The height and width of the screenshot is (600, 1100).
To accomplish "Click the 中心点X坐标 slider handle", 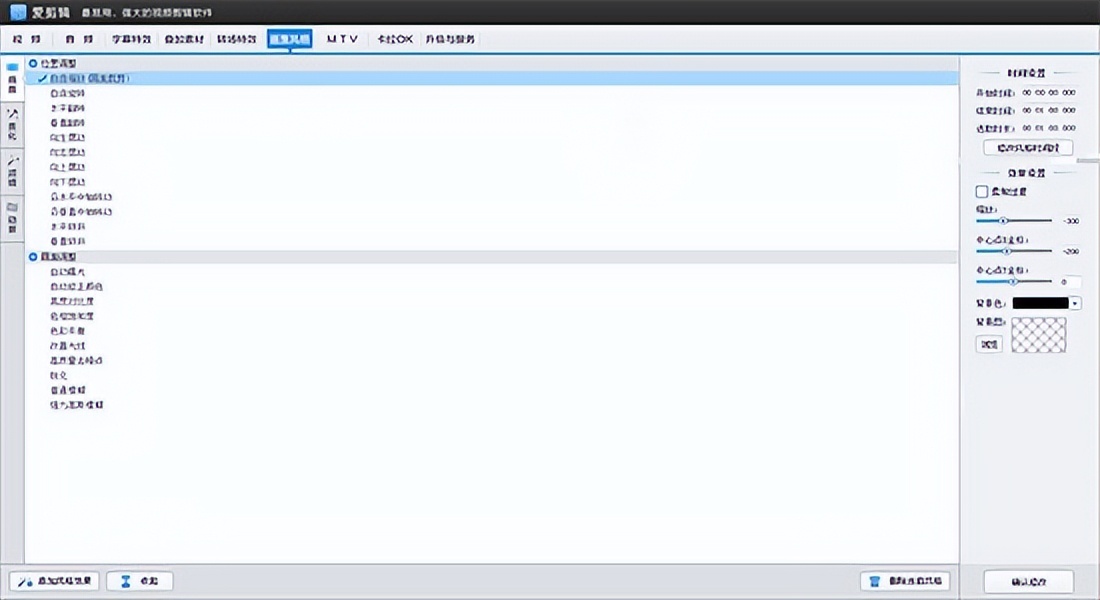I will [x=1007, y=251].
